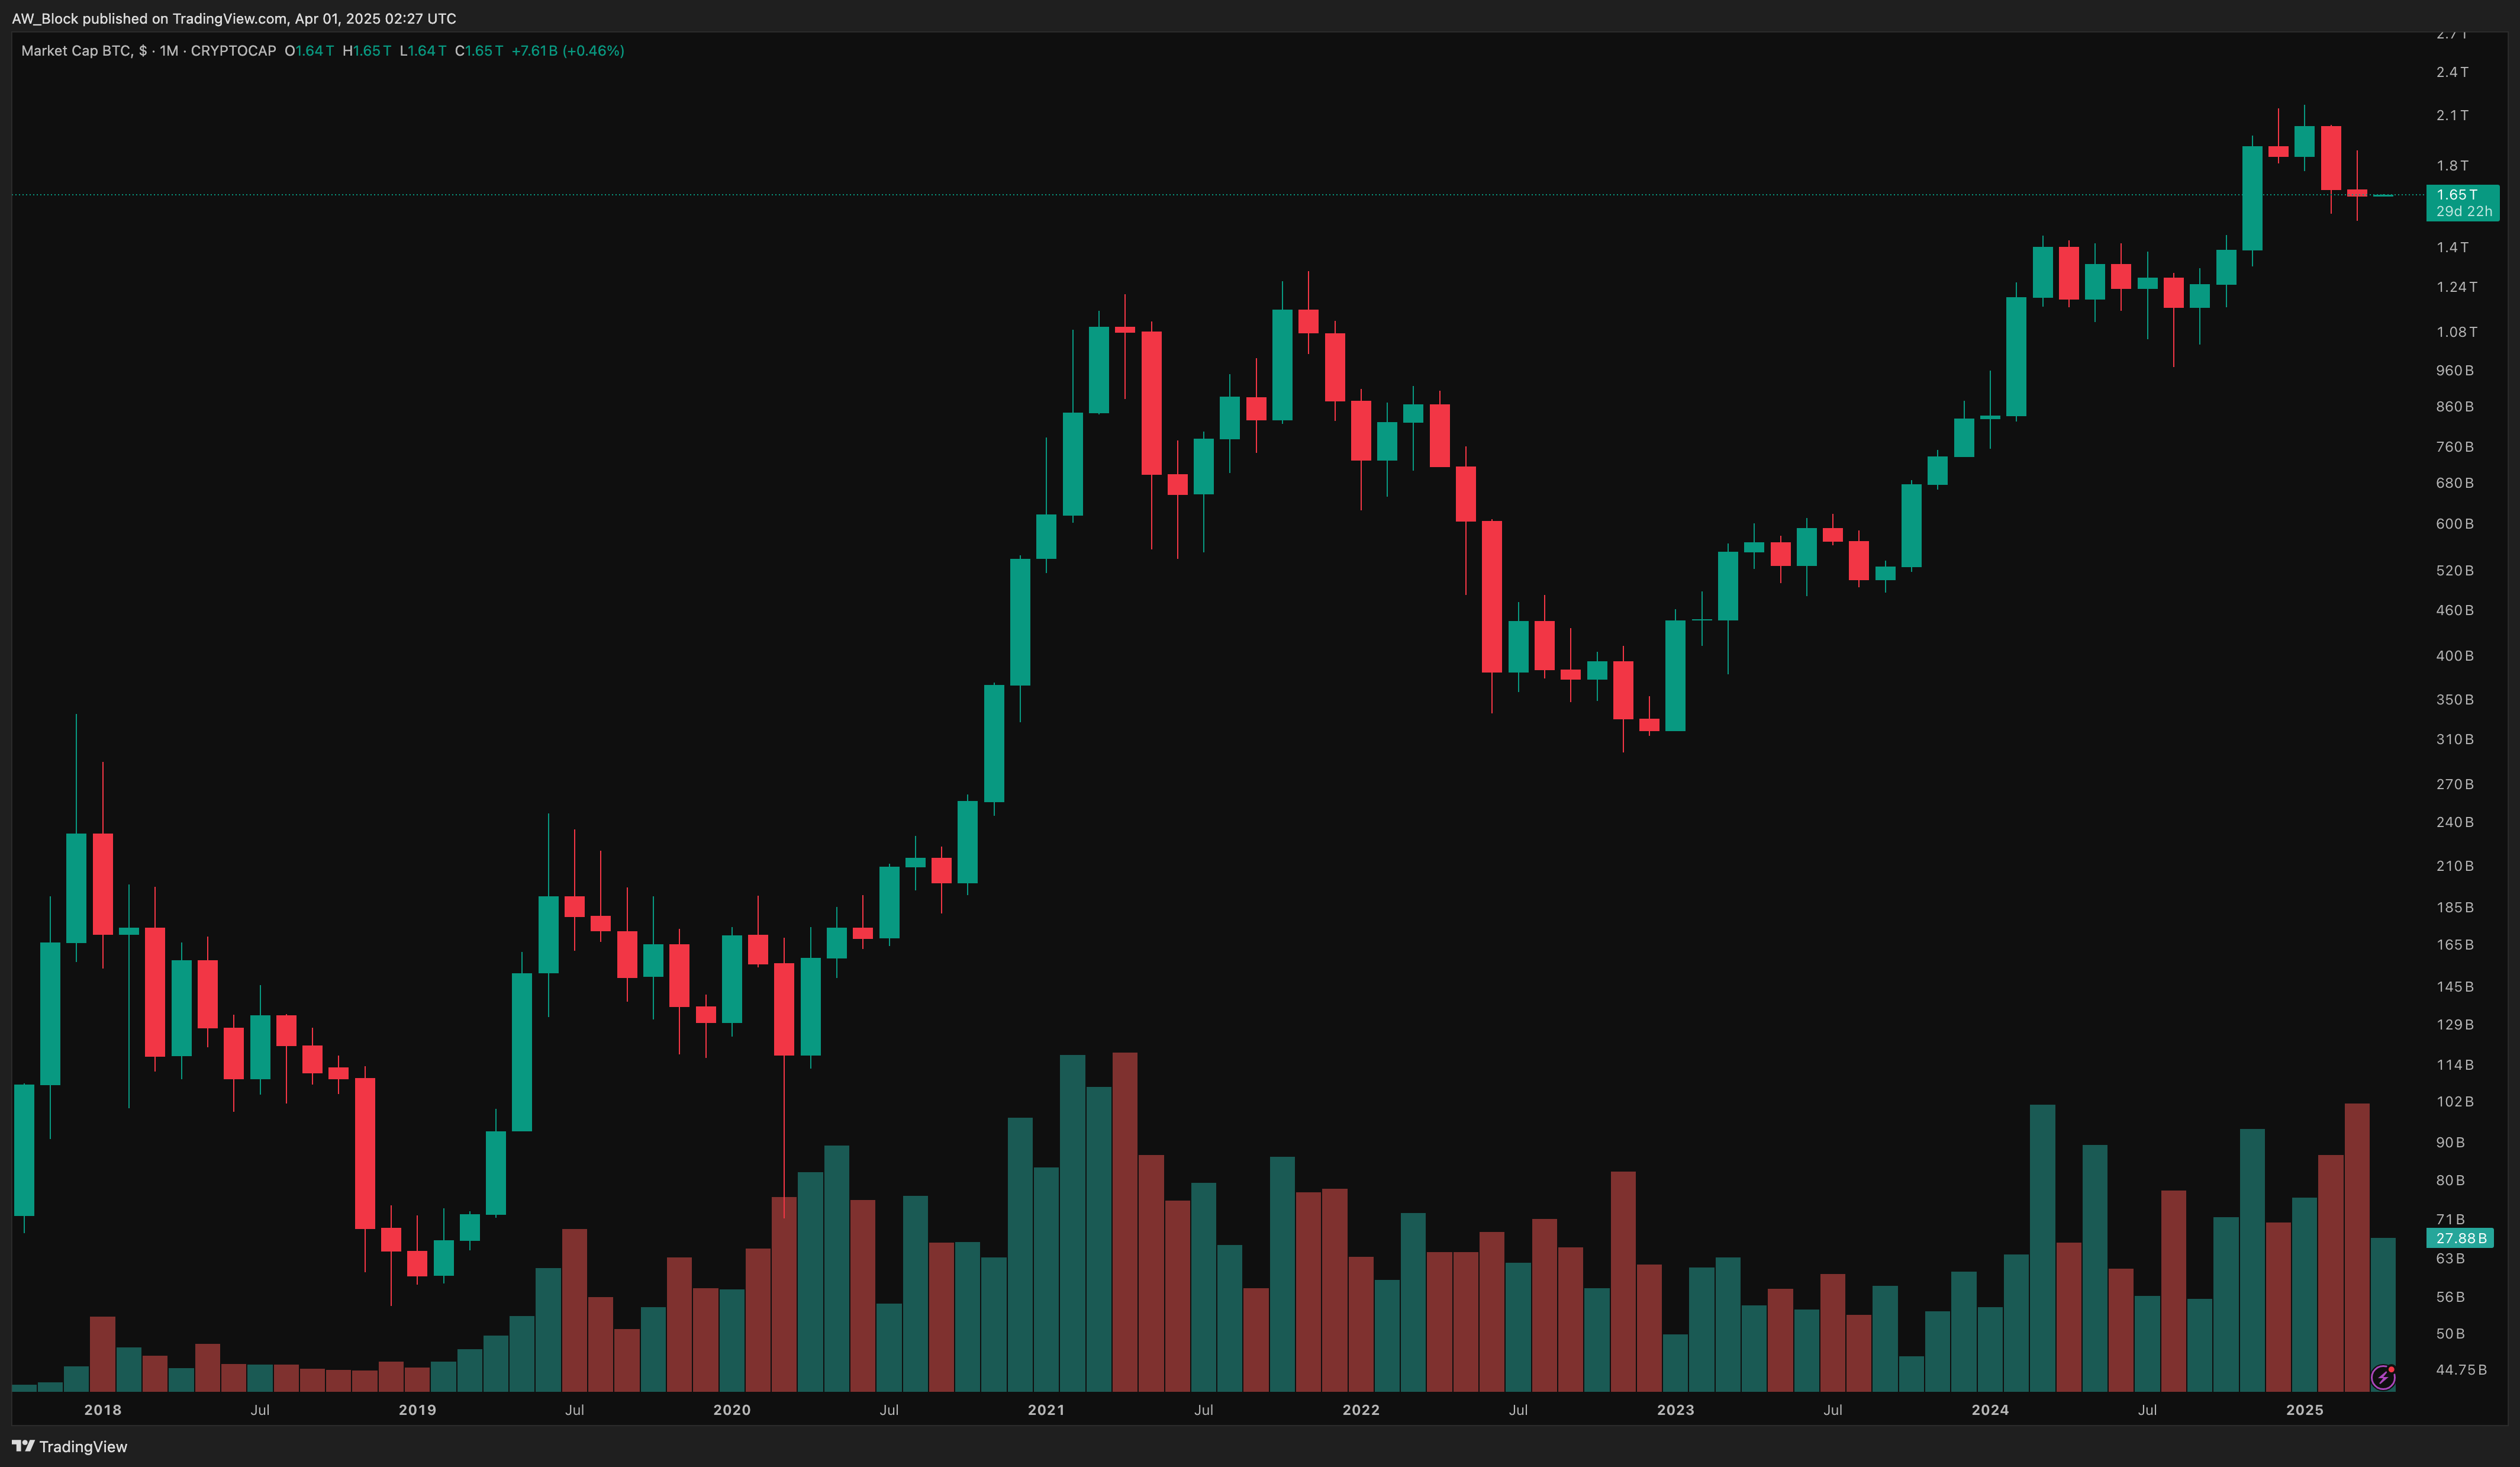2520x1467 pixels.
Task: Click the 2021 year label on time axis
Action: 1046,1409
